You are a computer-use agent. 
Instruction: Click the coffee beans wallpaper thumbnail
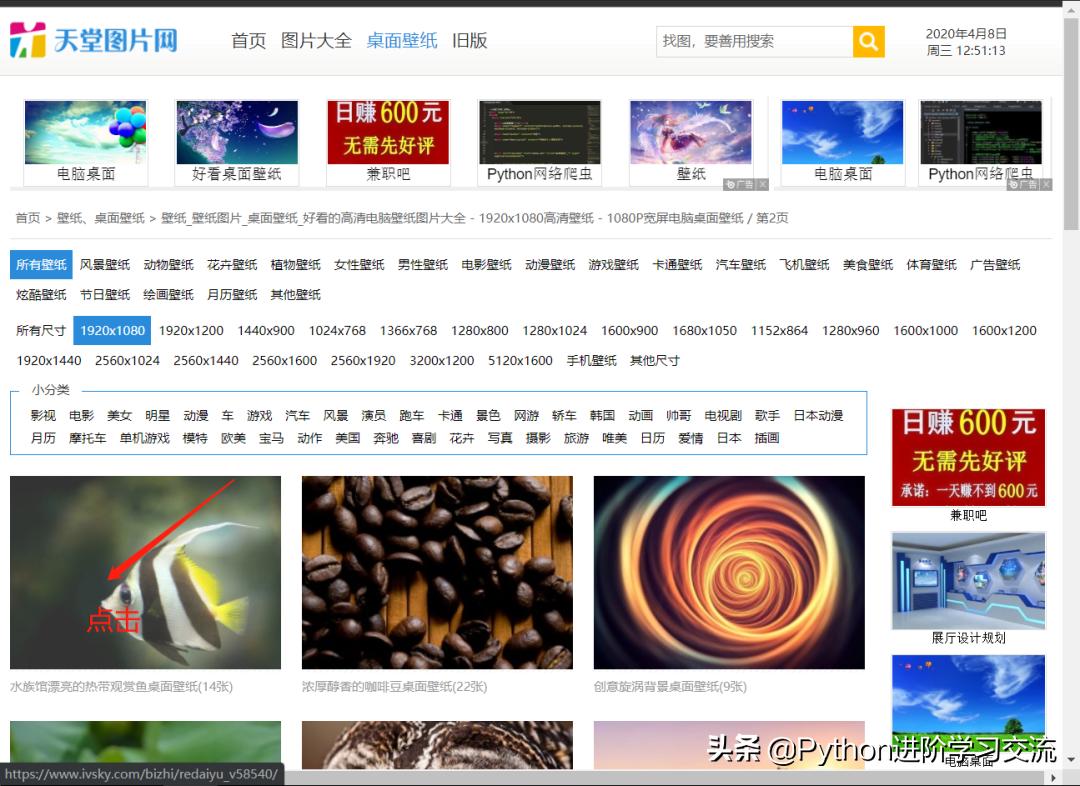coord(437,571)
